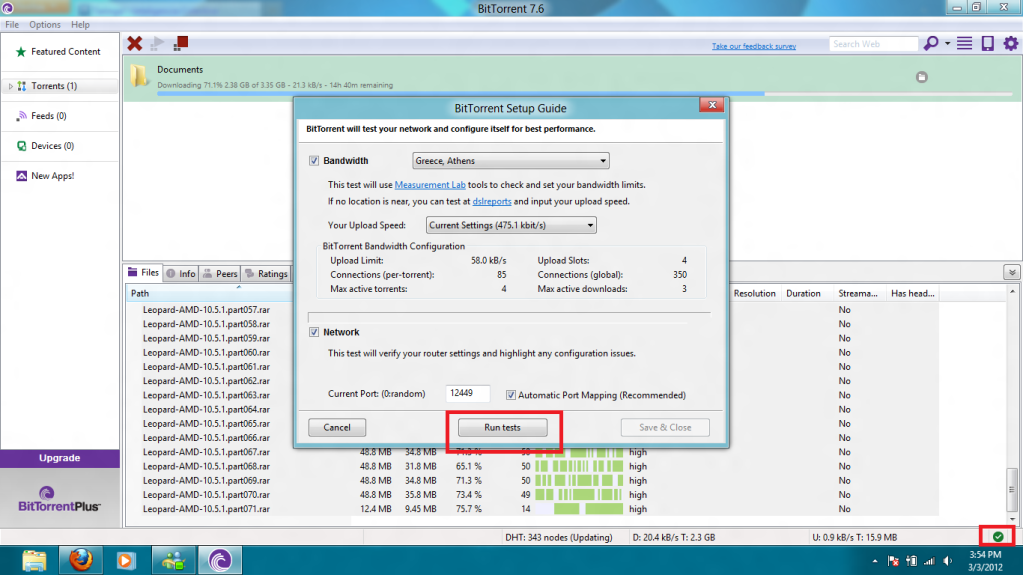
Task: Show hidden tray icons arrow
Action: tap(875, 561)
